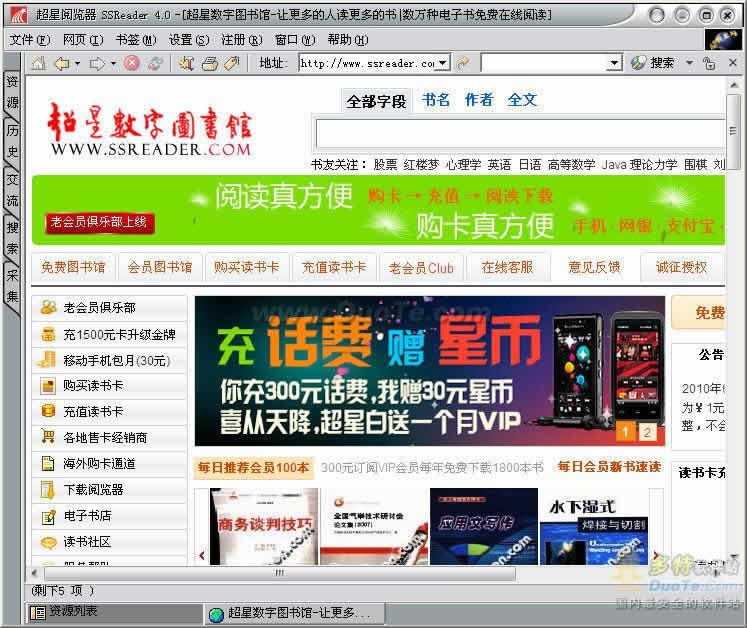Open the 窗口(W) menu
The image size is (747, 628).
pyautogui.click(x=295, y=40)
